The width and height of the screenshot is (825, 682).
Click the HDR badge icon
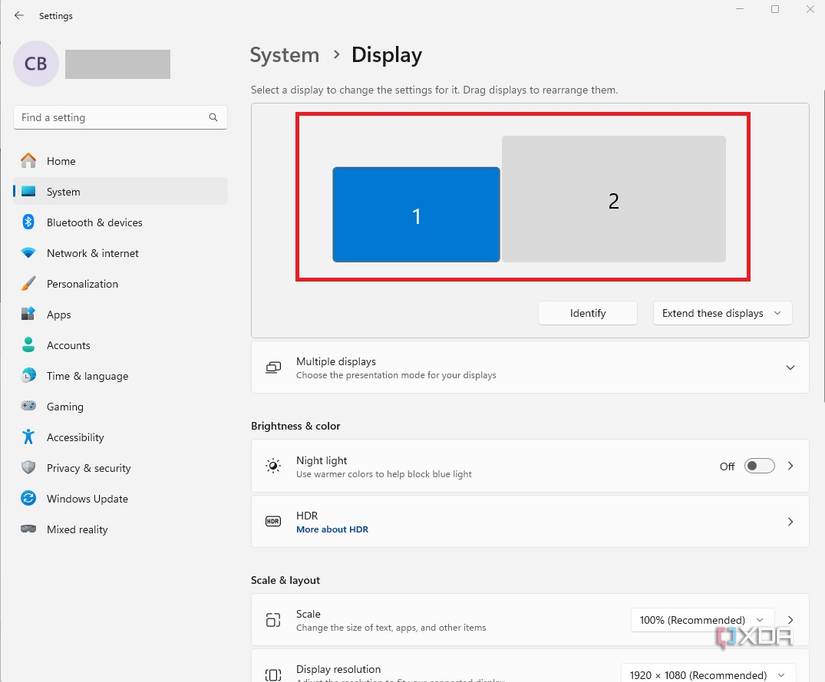[x=273, y=521]
